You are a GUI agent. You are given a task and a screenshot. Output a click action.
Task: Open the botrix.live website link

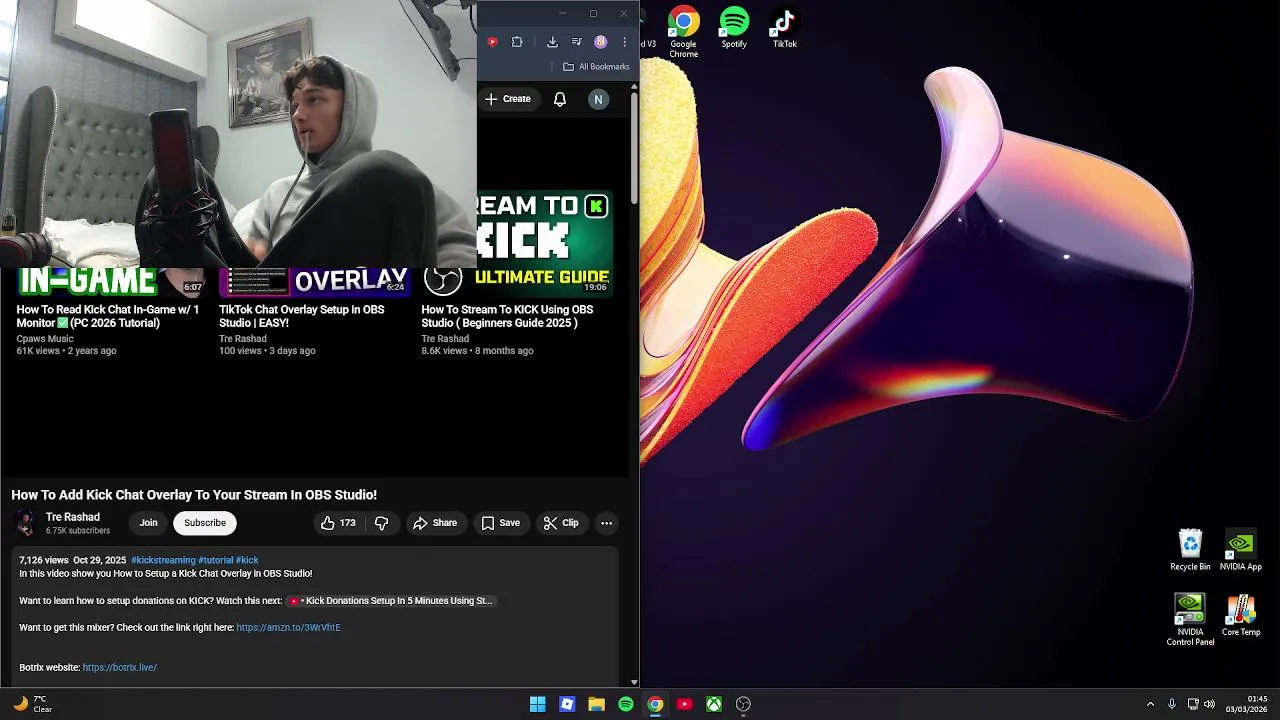[120, 668]
